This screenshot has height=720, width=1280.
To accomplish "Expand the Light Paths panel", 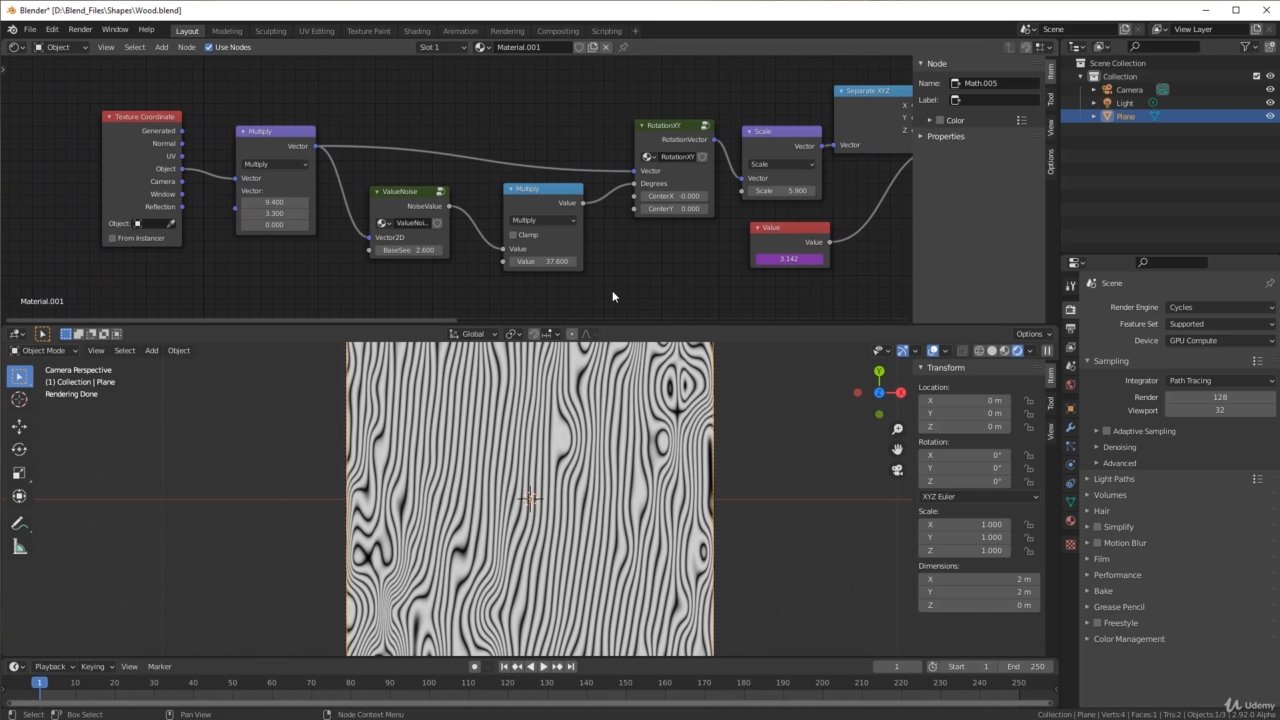I will (1113, 479).
